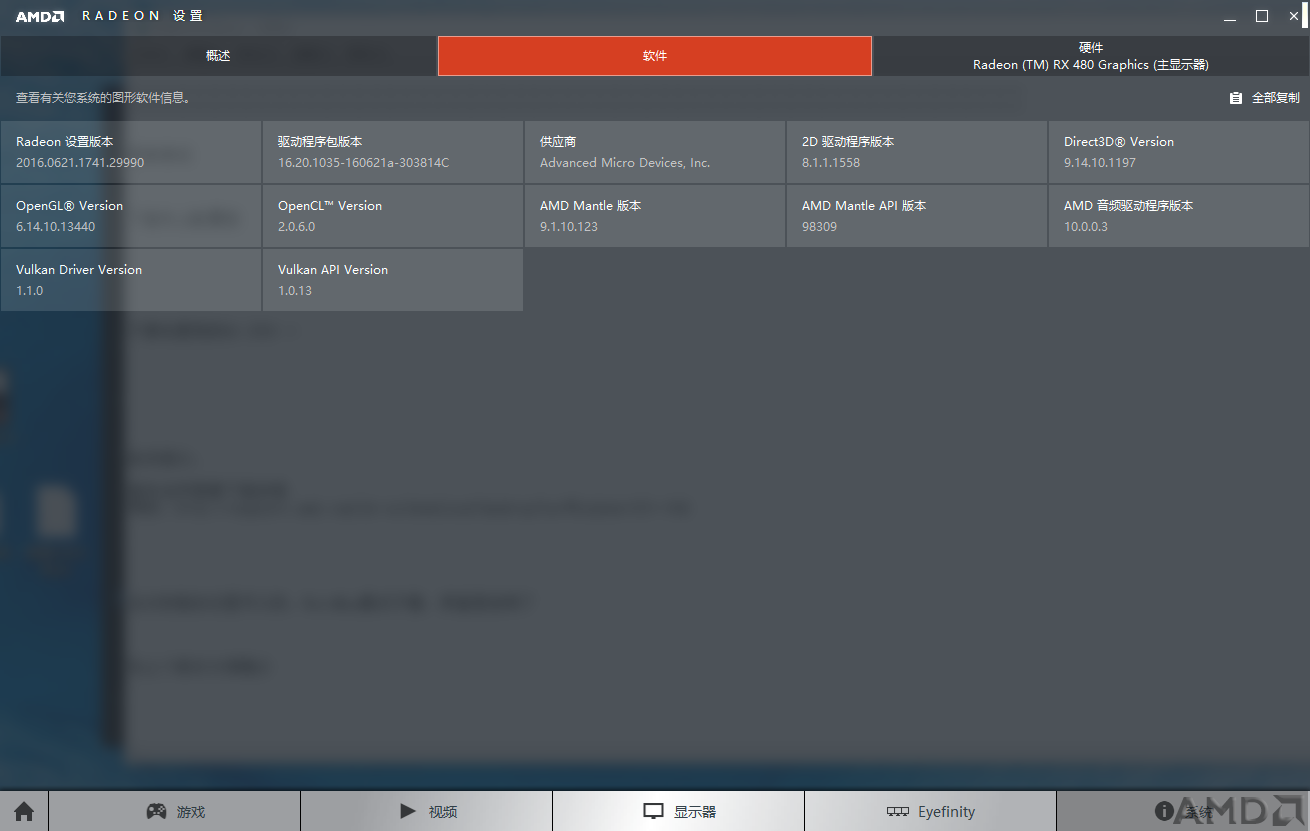Select the Vulkan API Version tile
The height and width of the screenshot is (831, 1310).
[393, 280]
